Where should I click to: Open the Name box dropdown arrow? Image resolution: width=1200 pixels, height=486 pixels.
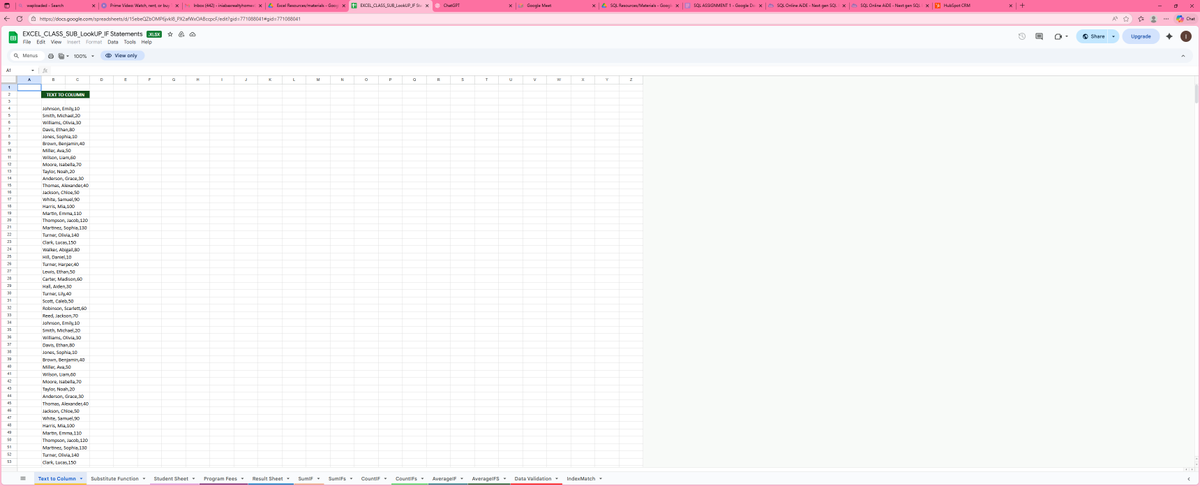(x=32, y=70)
